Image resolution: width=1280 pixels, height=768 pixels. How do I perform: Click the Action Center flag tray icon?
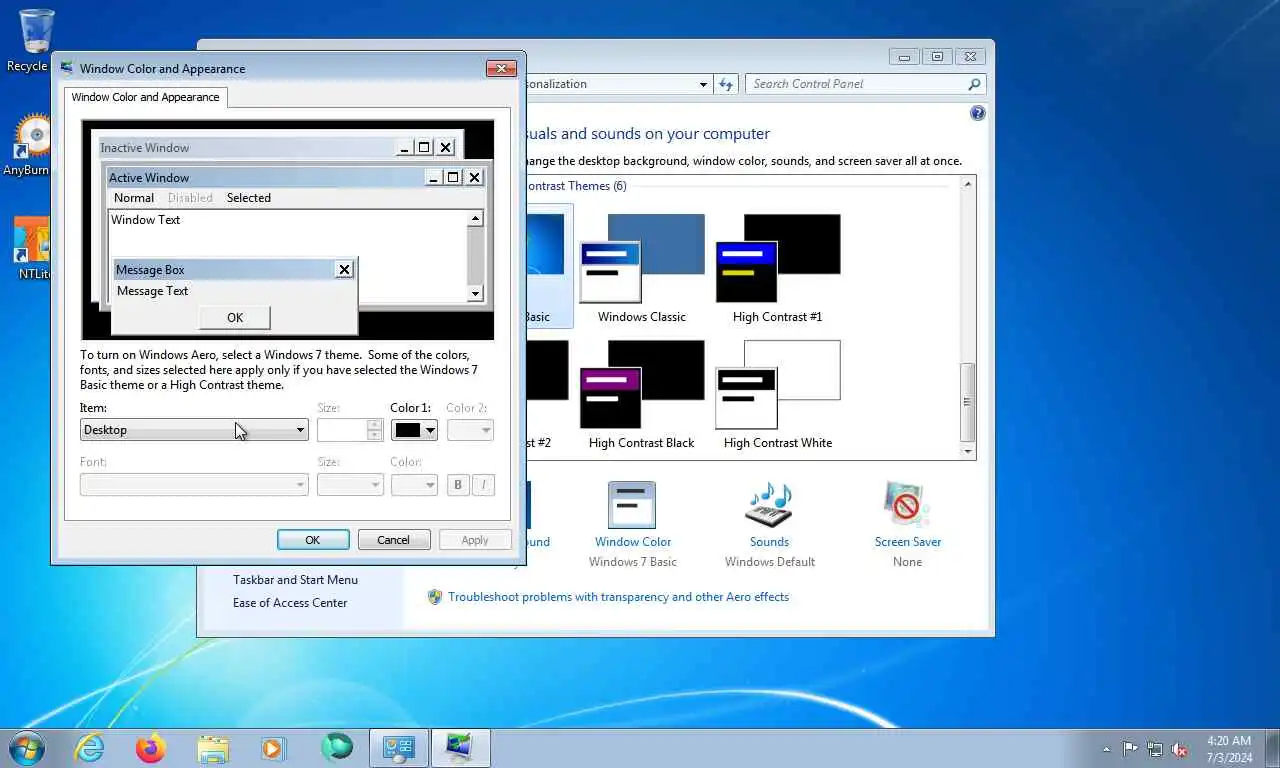[1130, 749]
